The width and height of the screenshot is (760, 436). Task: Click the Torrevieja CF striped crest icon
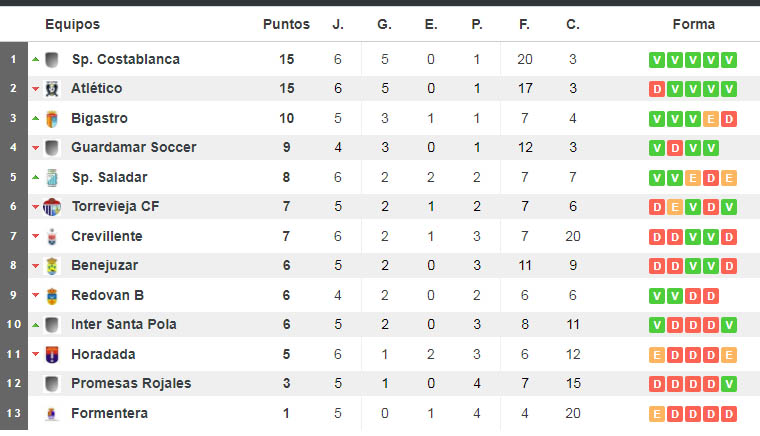52,207
